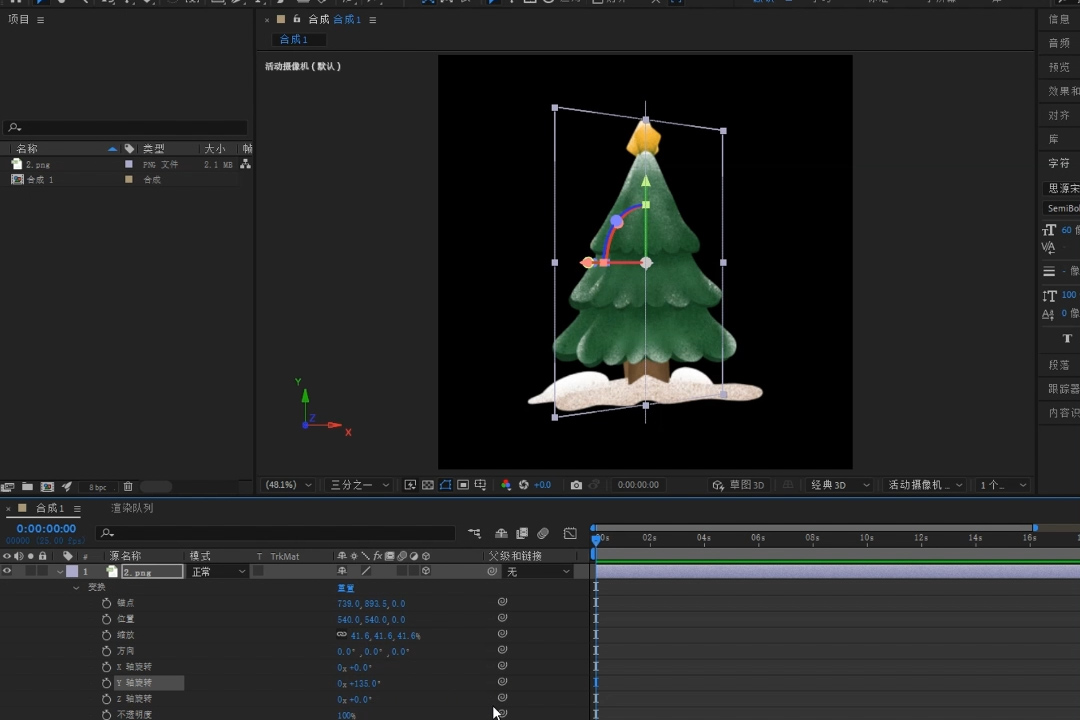Click the motion blur enable icon in timeline
The height and width of the screenshot is (720, 1080).
click(543, 534)
